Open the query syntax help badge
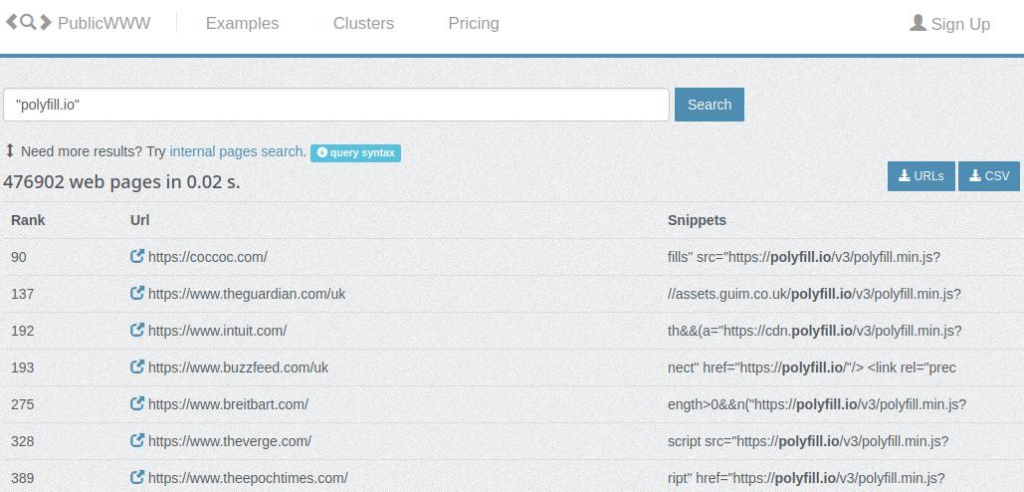The image size is (1024, 492). (356, 153)
